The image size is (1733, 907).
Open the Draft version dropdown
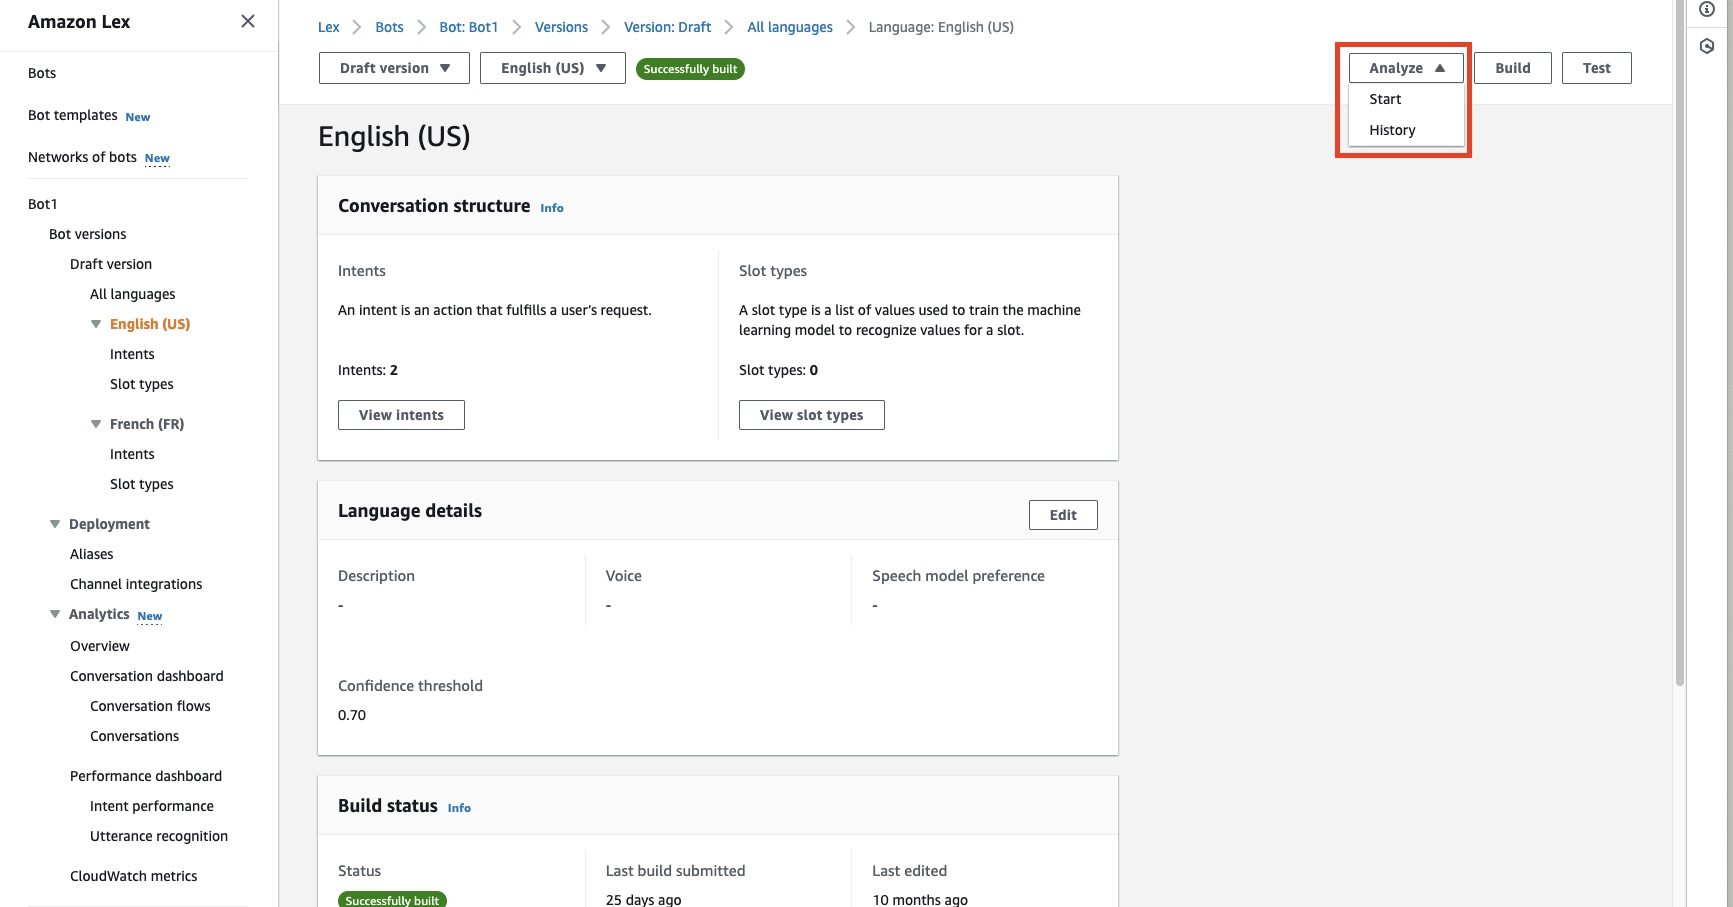(393, 68)
